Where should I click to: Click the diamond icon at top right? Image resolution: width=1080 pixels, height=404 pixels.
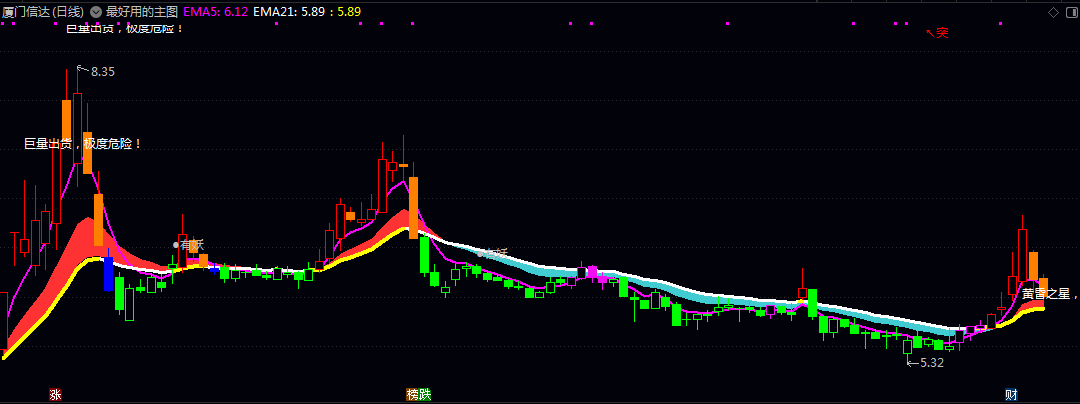pyautogui.click(x=1052, y=12)
